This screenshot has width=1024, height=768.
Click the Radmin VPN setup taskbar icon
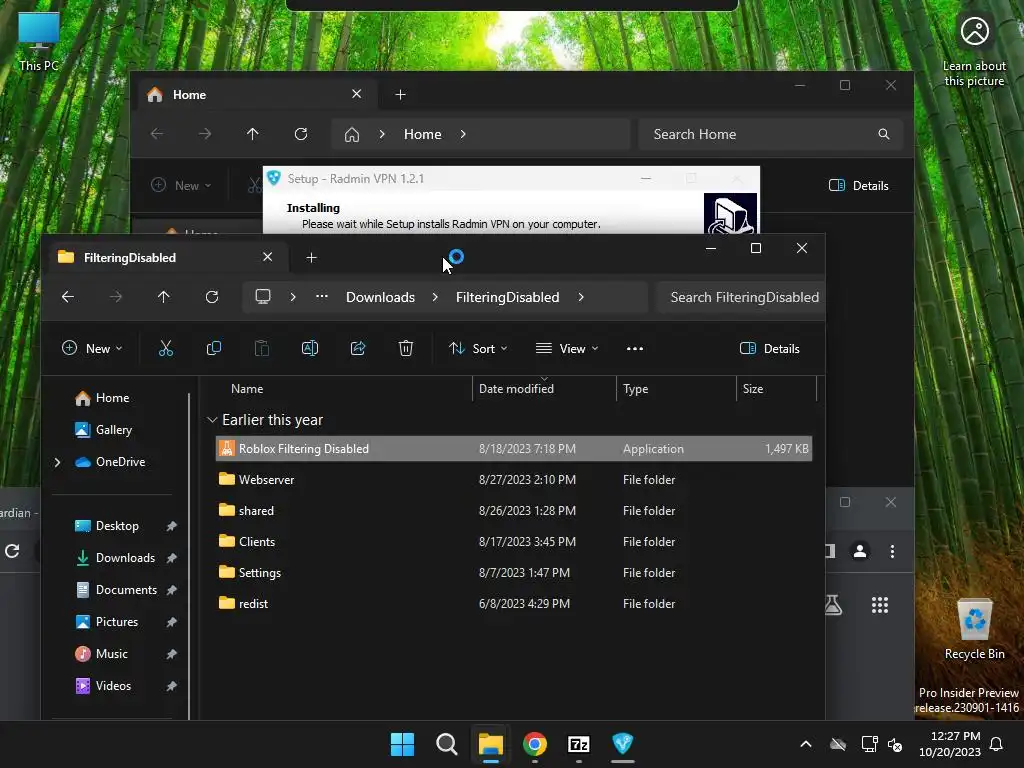[x=622, y=744]
